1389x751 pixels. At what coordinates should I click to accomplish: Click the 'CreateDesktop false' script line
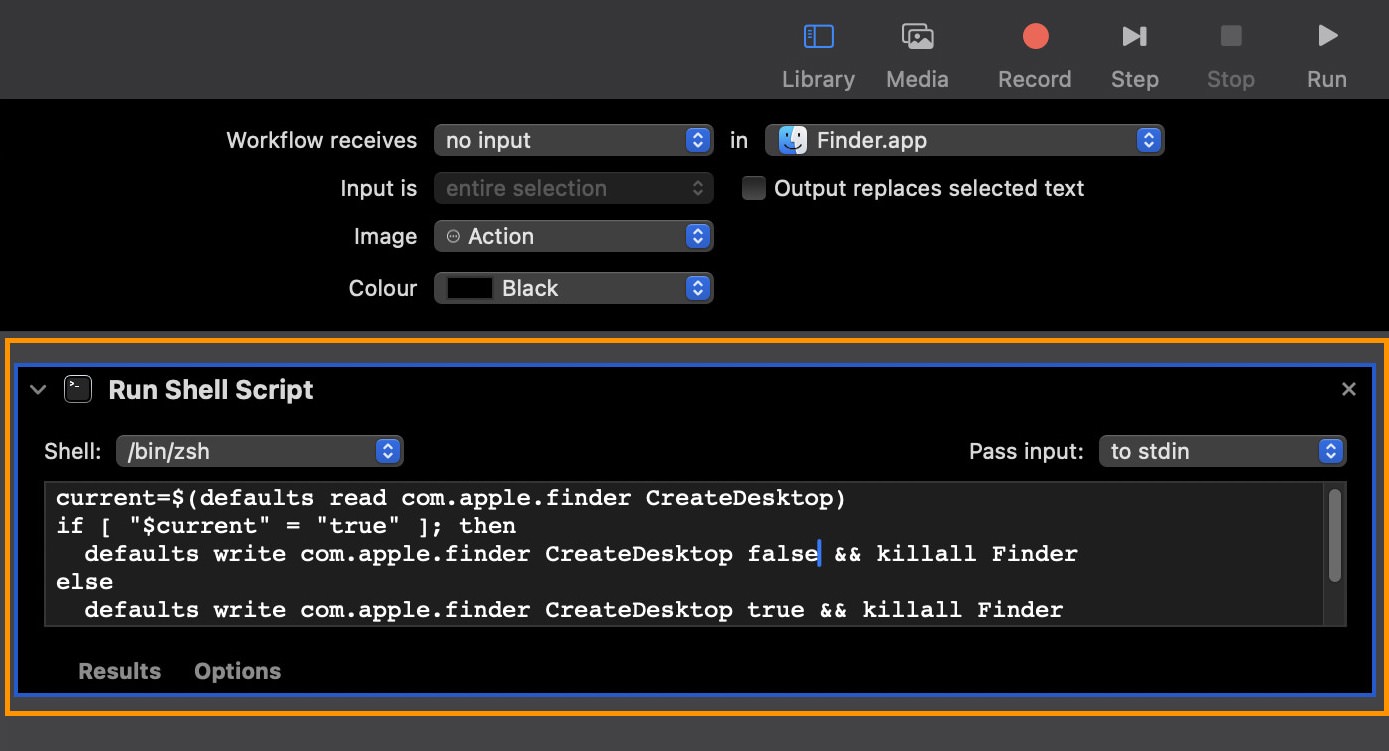581,553
